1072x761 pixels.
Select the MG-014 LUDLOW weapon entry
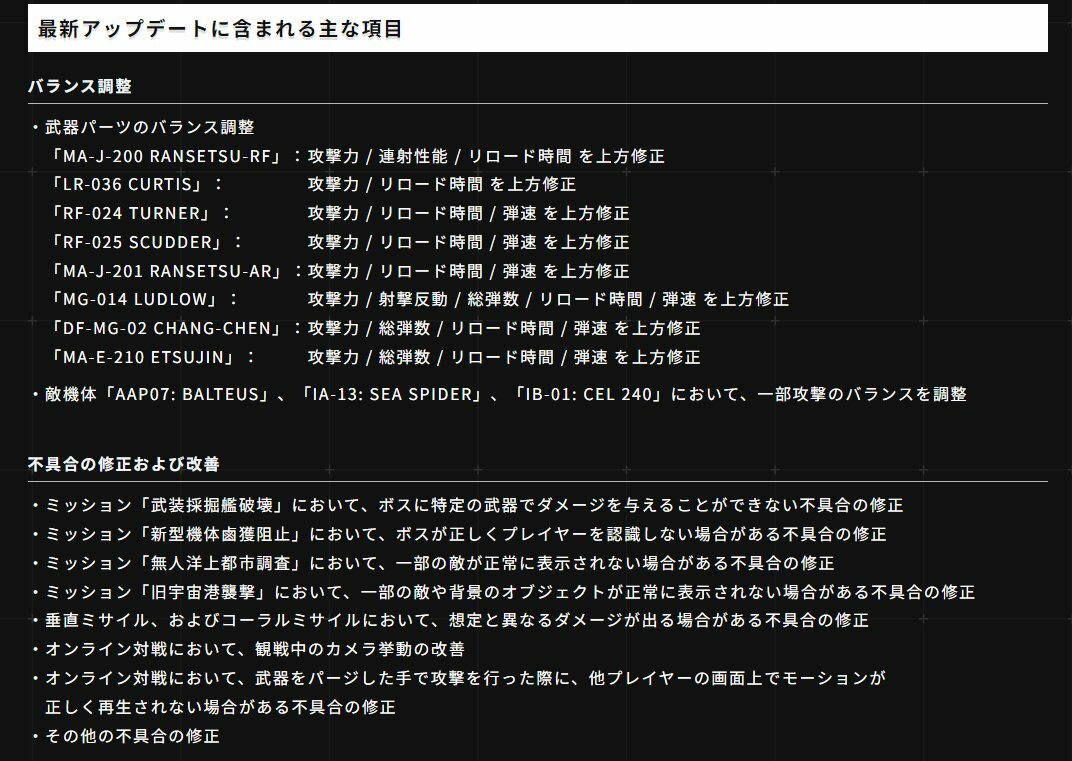click(140, 299)
